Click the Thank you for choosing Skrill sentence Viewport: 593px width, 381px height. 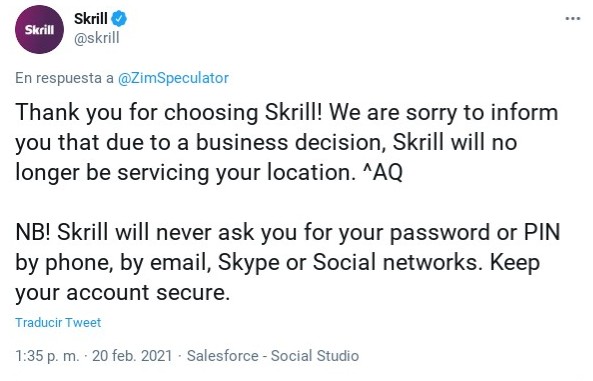pyautogui.click(x=169, y=112)
